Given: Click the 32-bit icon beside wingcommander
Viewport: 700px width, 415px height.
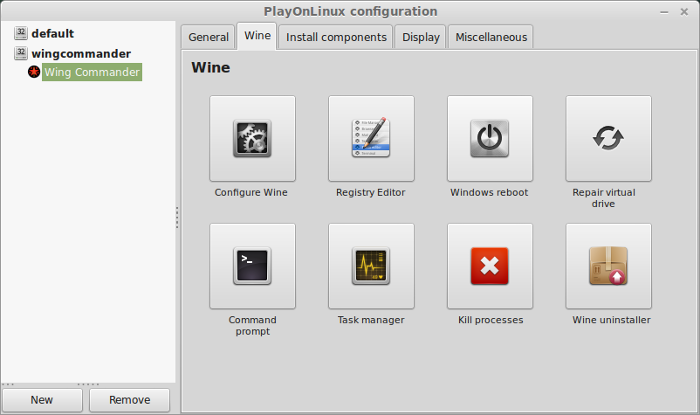Looking at the screenshot, I should (x=21, y=53).
